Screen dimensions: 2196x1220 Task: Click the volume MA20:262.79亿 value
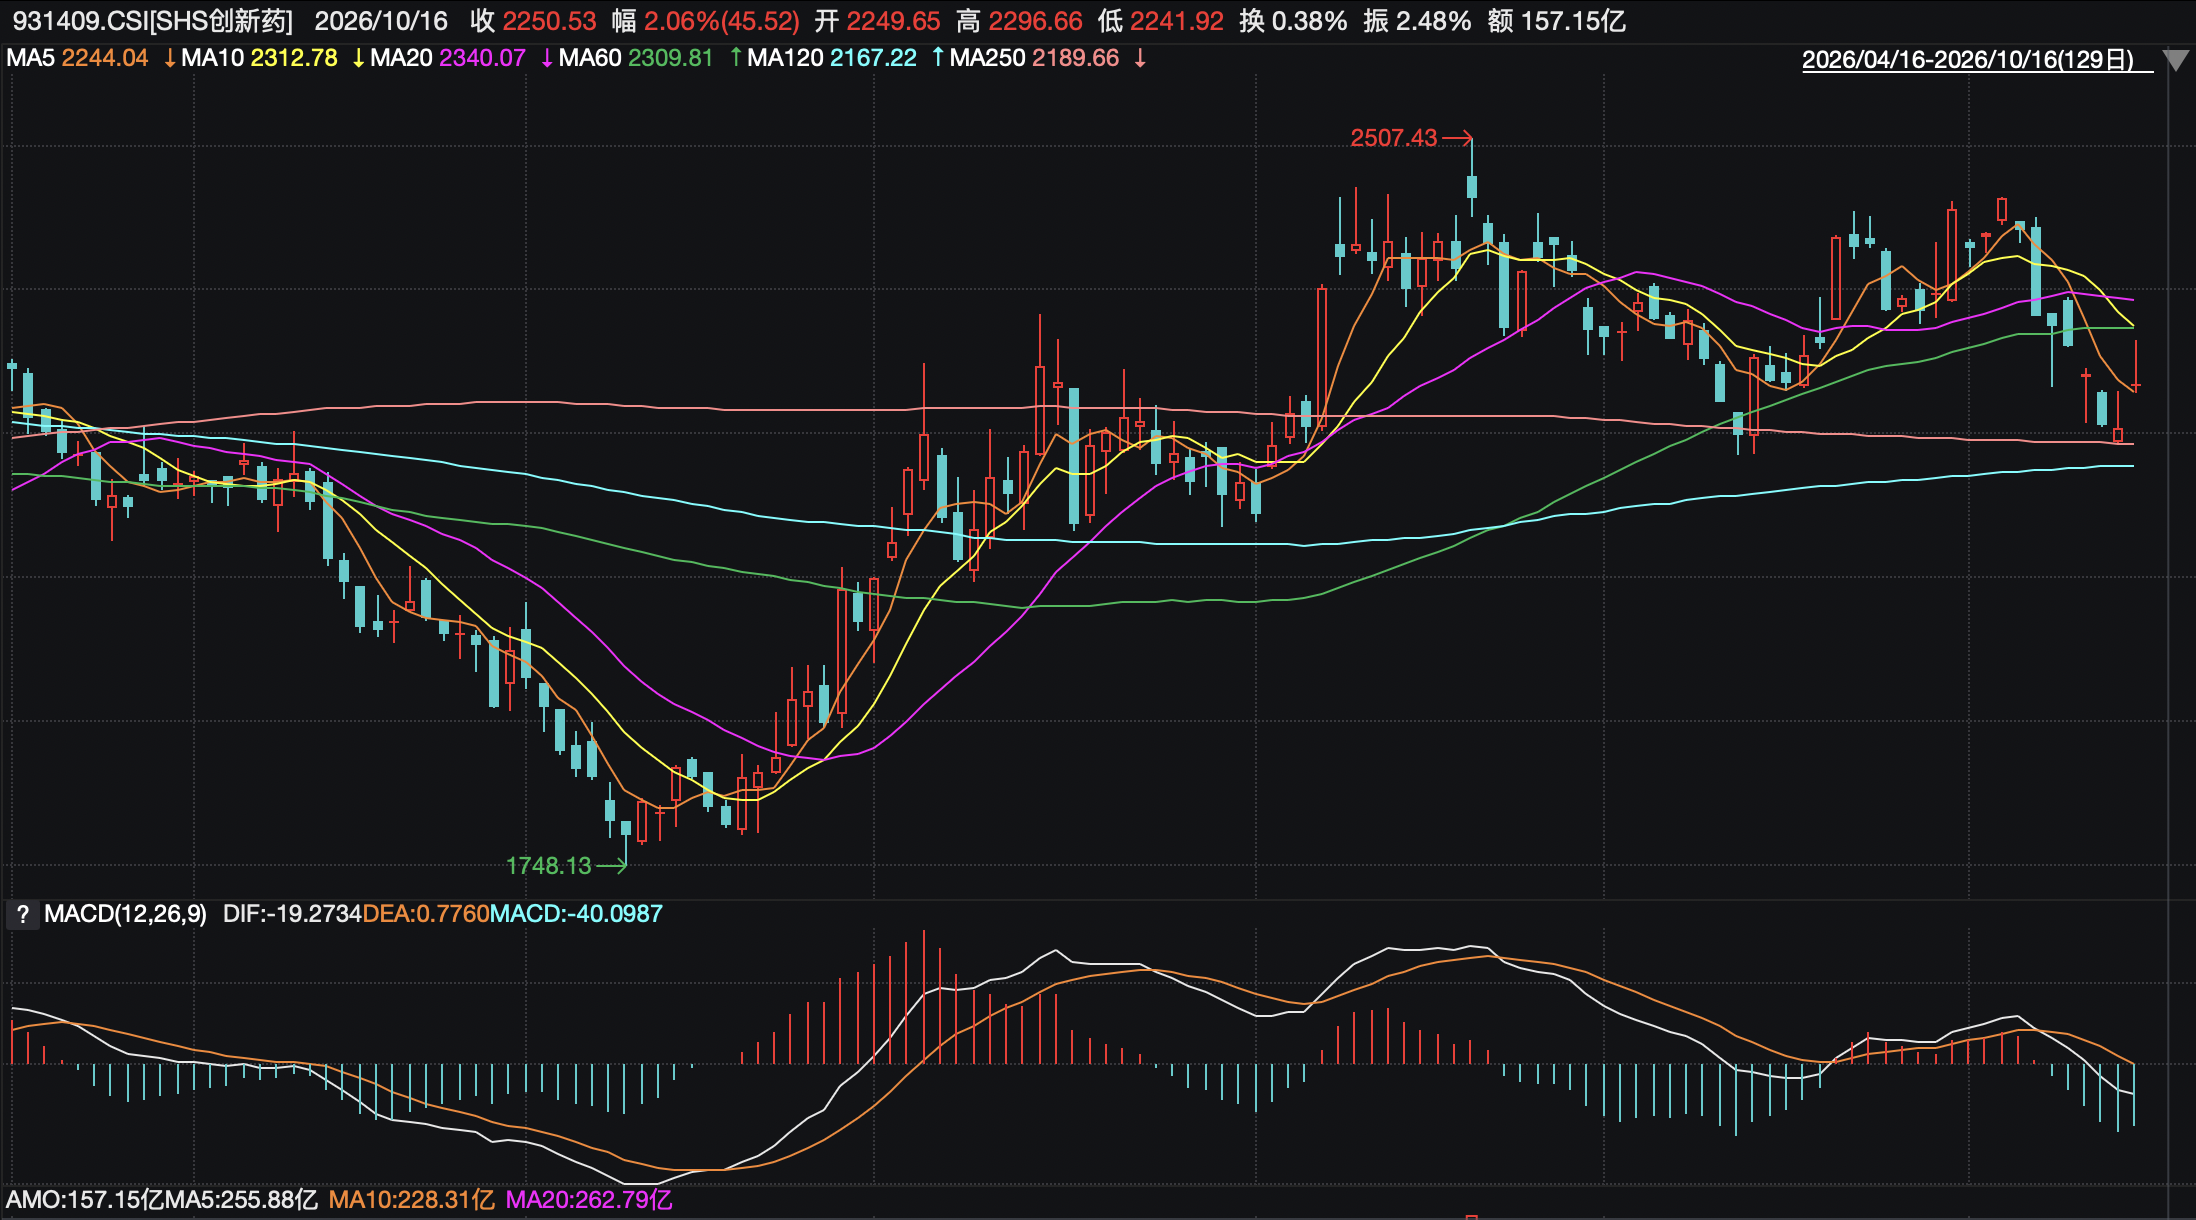[589, 1200]
